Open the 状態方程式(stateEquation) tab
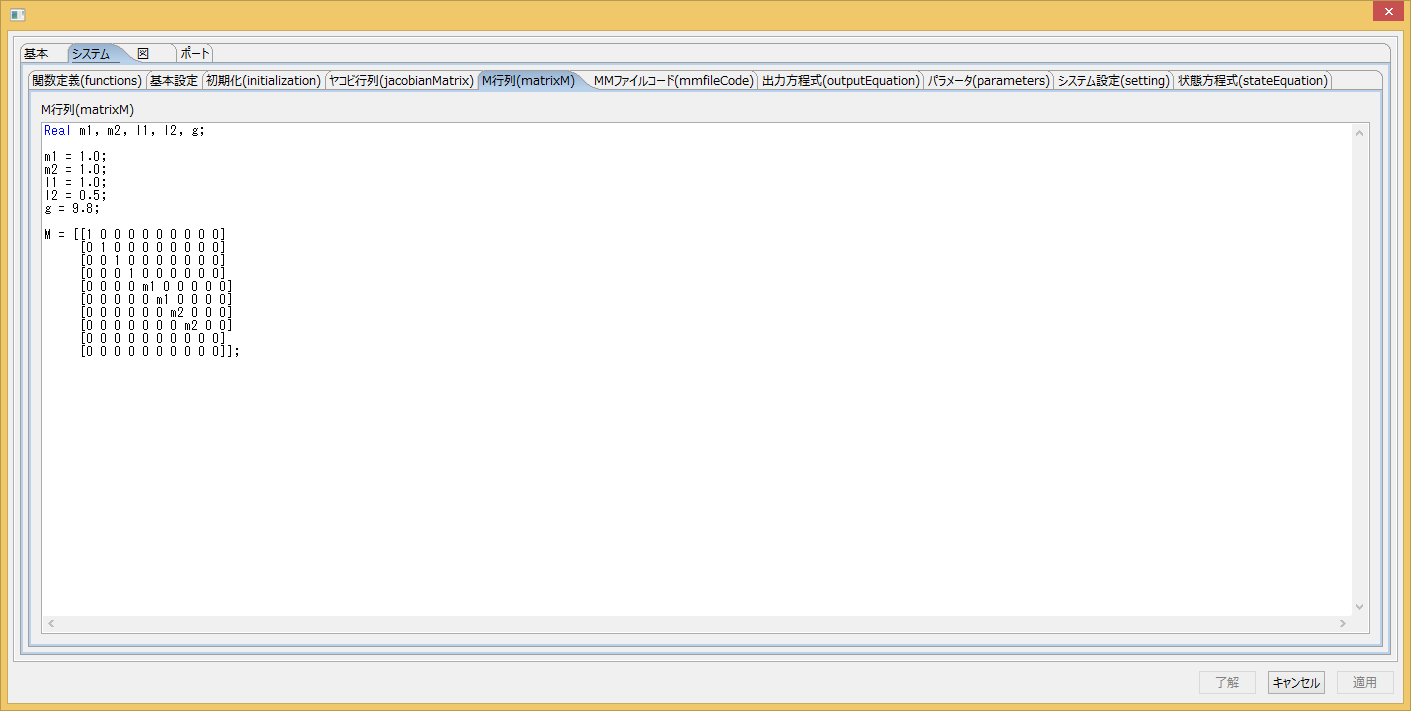The height and width of the screenshot is (711, 1411). tap(1252, 81)
